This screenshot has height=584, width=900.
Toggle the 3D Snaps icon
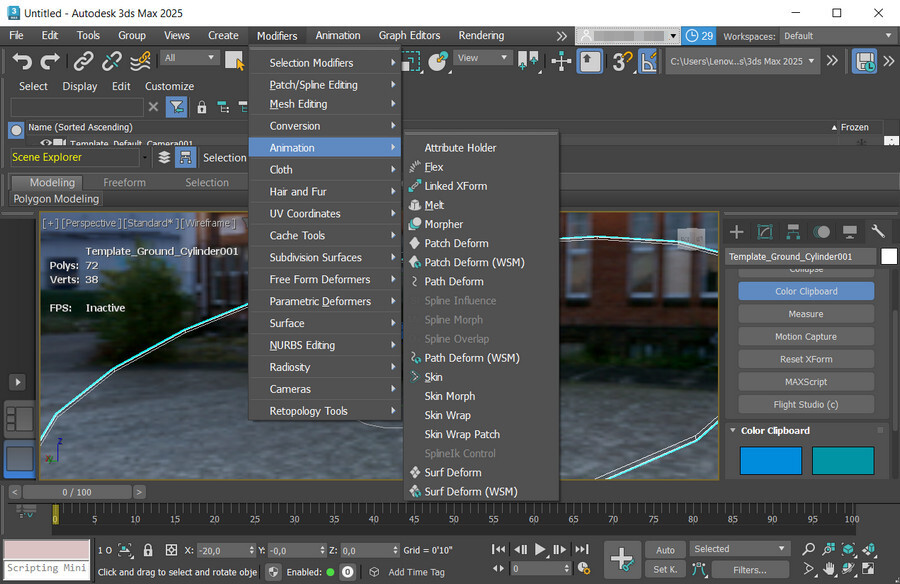point(621,61)
